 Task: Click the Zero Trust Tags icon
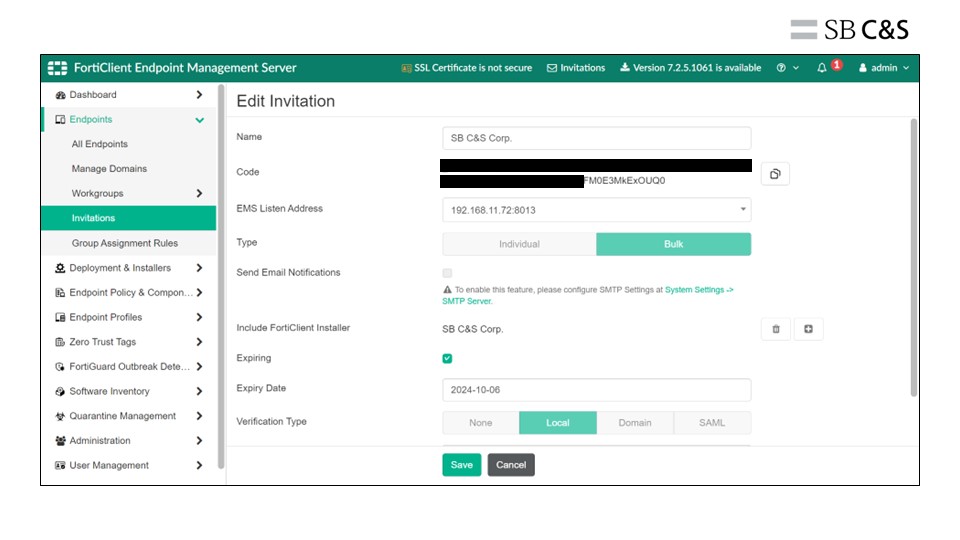60,342
